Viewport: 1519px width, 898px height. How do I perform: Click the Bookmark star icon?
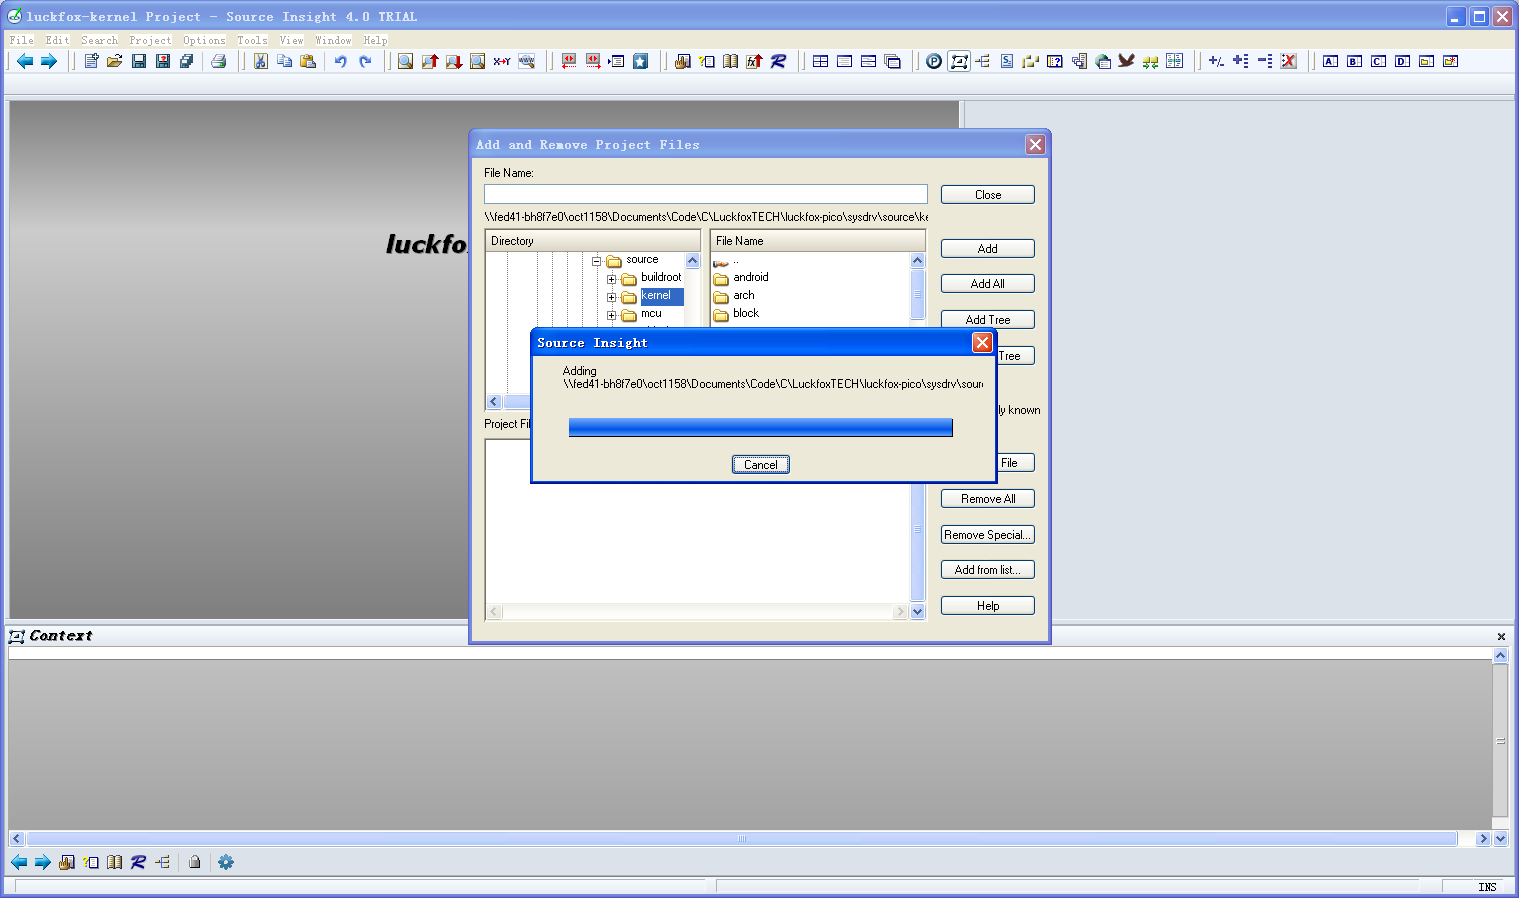(x=641, y=61)
